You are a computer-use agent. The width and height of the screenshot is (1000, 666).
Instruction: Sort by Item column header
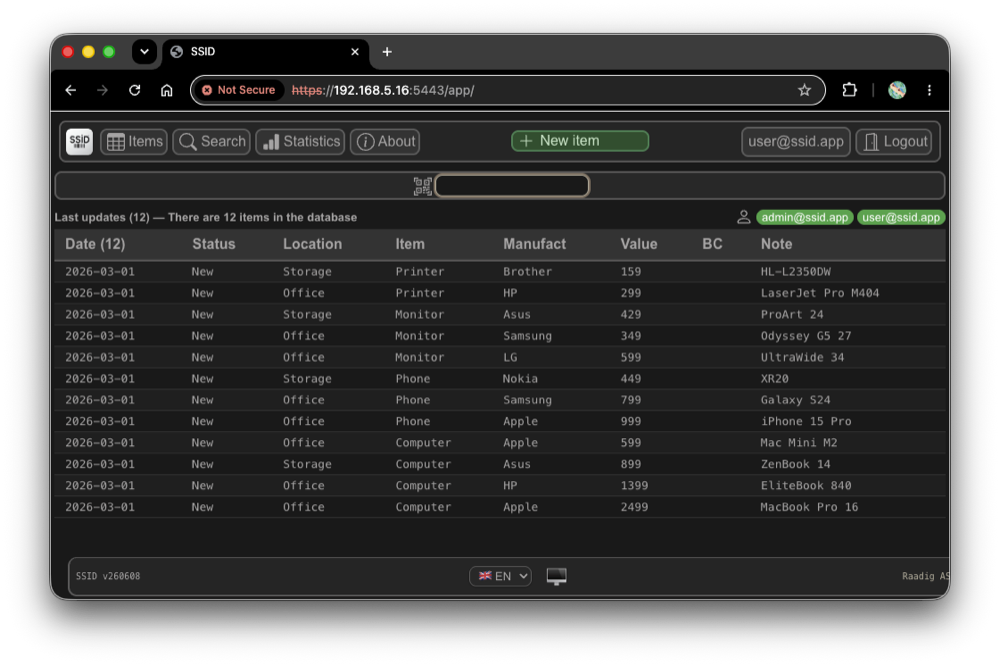(x=409, y=244)
